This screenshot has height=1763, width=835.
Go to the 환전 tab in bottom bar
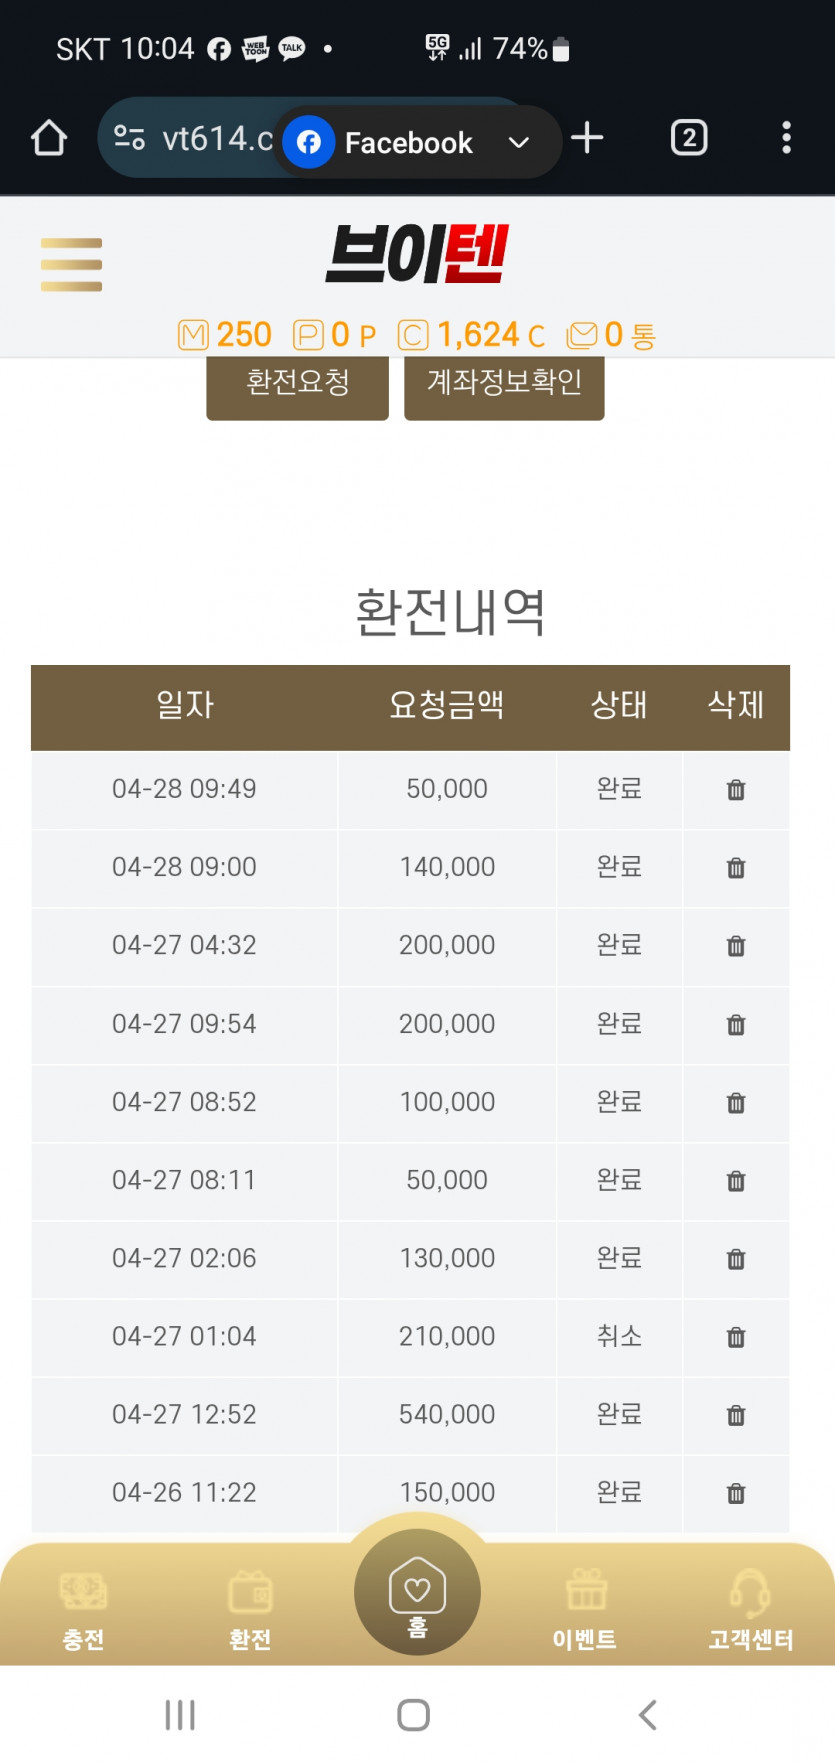click(x=250, y=1609)
